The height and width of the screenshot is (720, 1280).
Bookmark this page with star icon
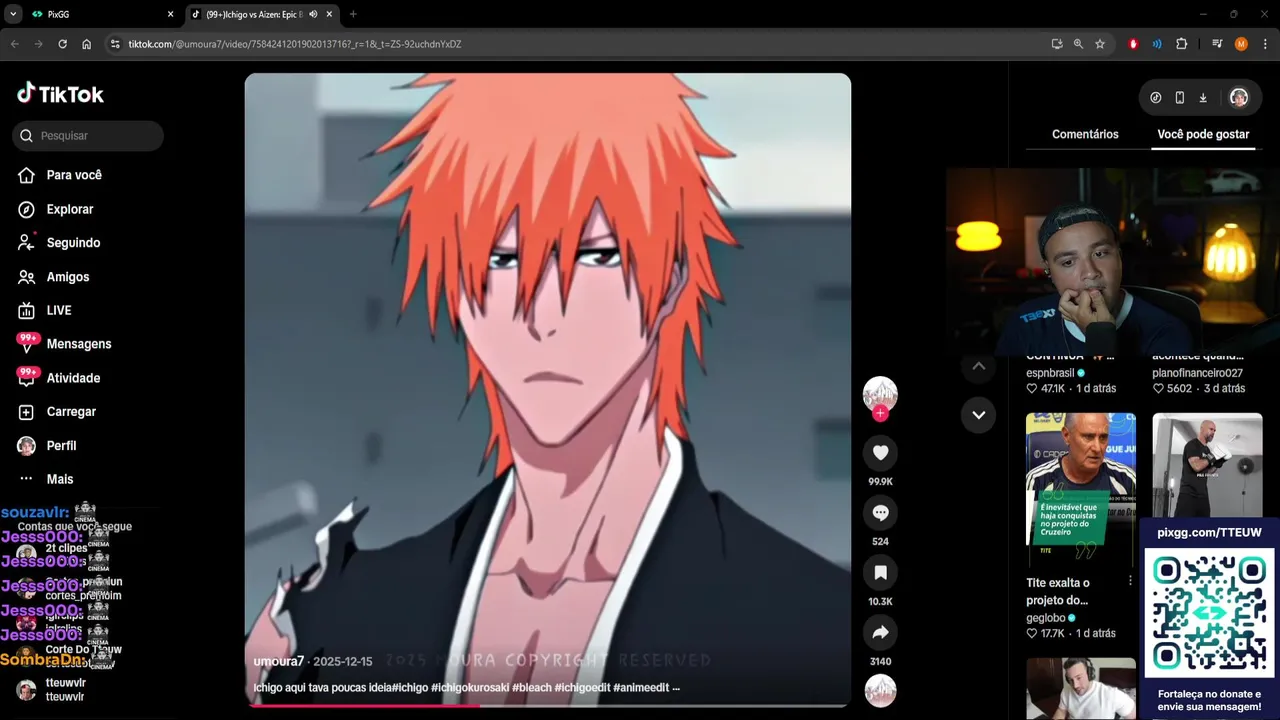coord(1100,44)
